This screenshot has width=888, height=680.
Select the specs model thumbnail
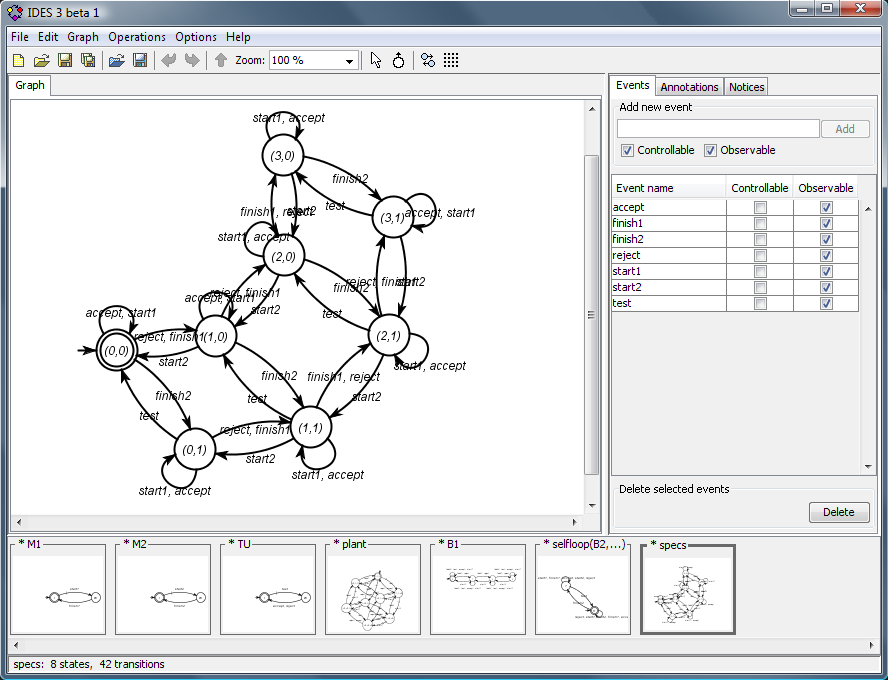[x=688, y=587]
